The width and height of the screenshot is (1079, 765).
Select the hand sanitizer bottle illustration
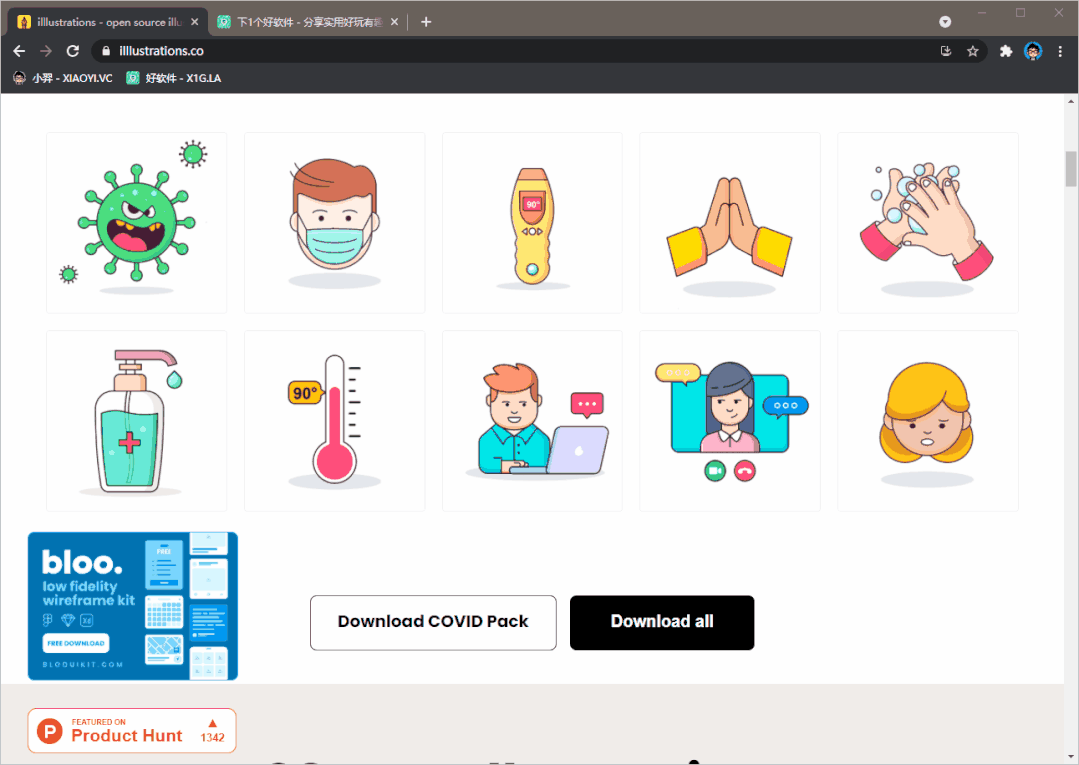[x=136, y=421]
